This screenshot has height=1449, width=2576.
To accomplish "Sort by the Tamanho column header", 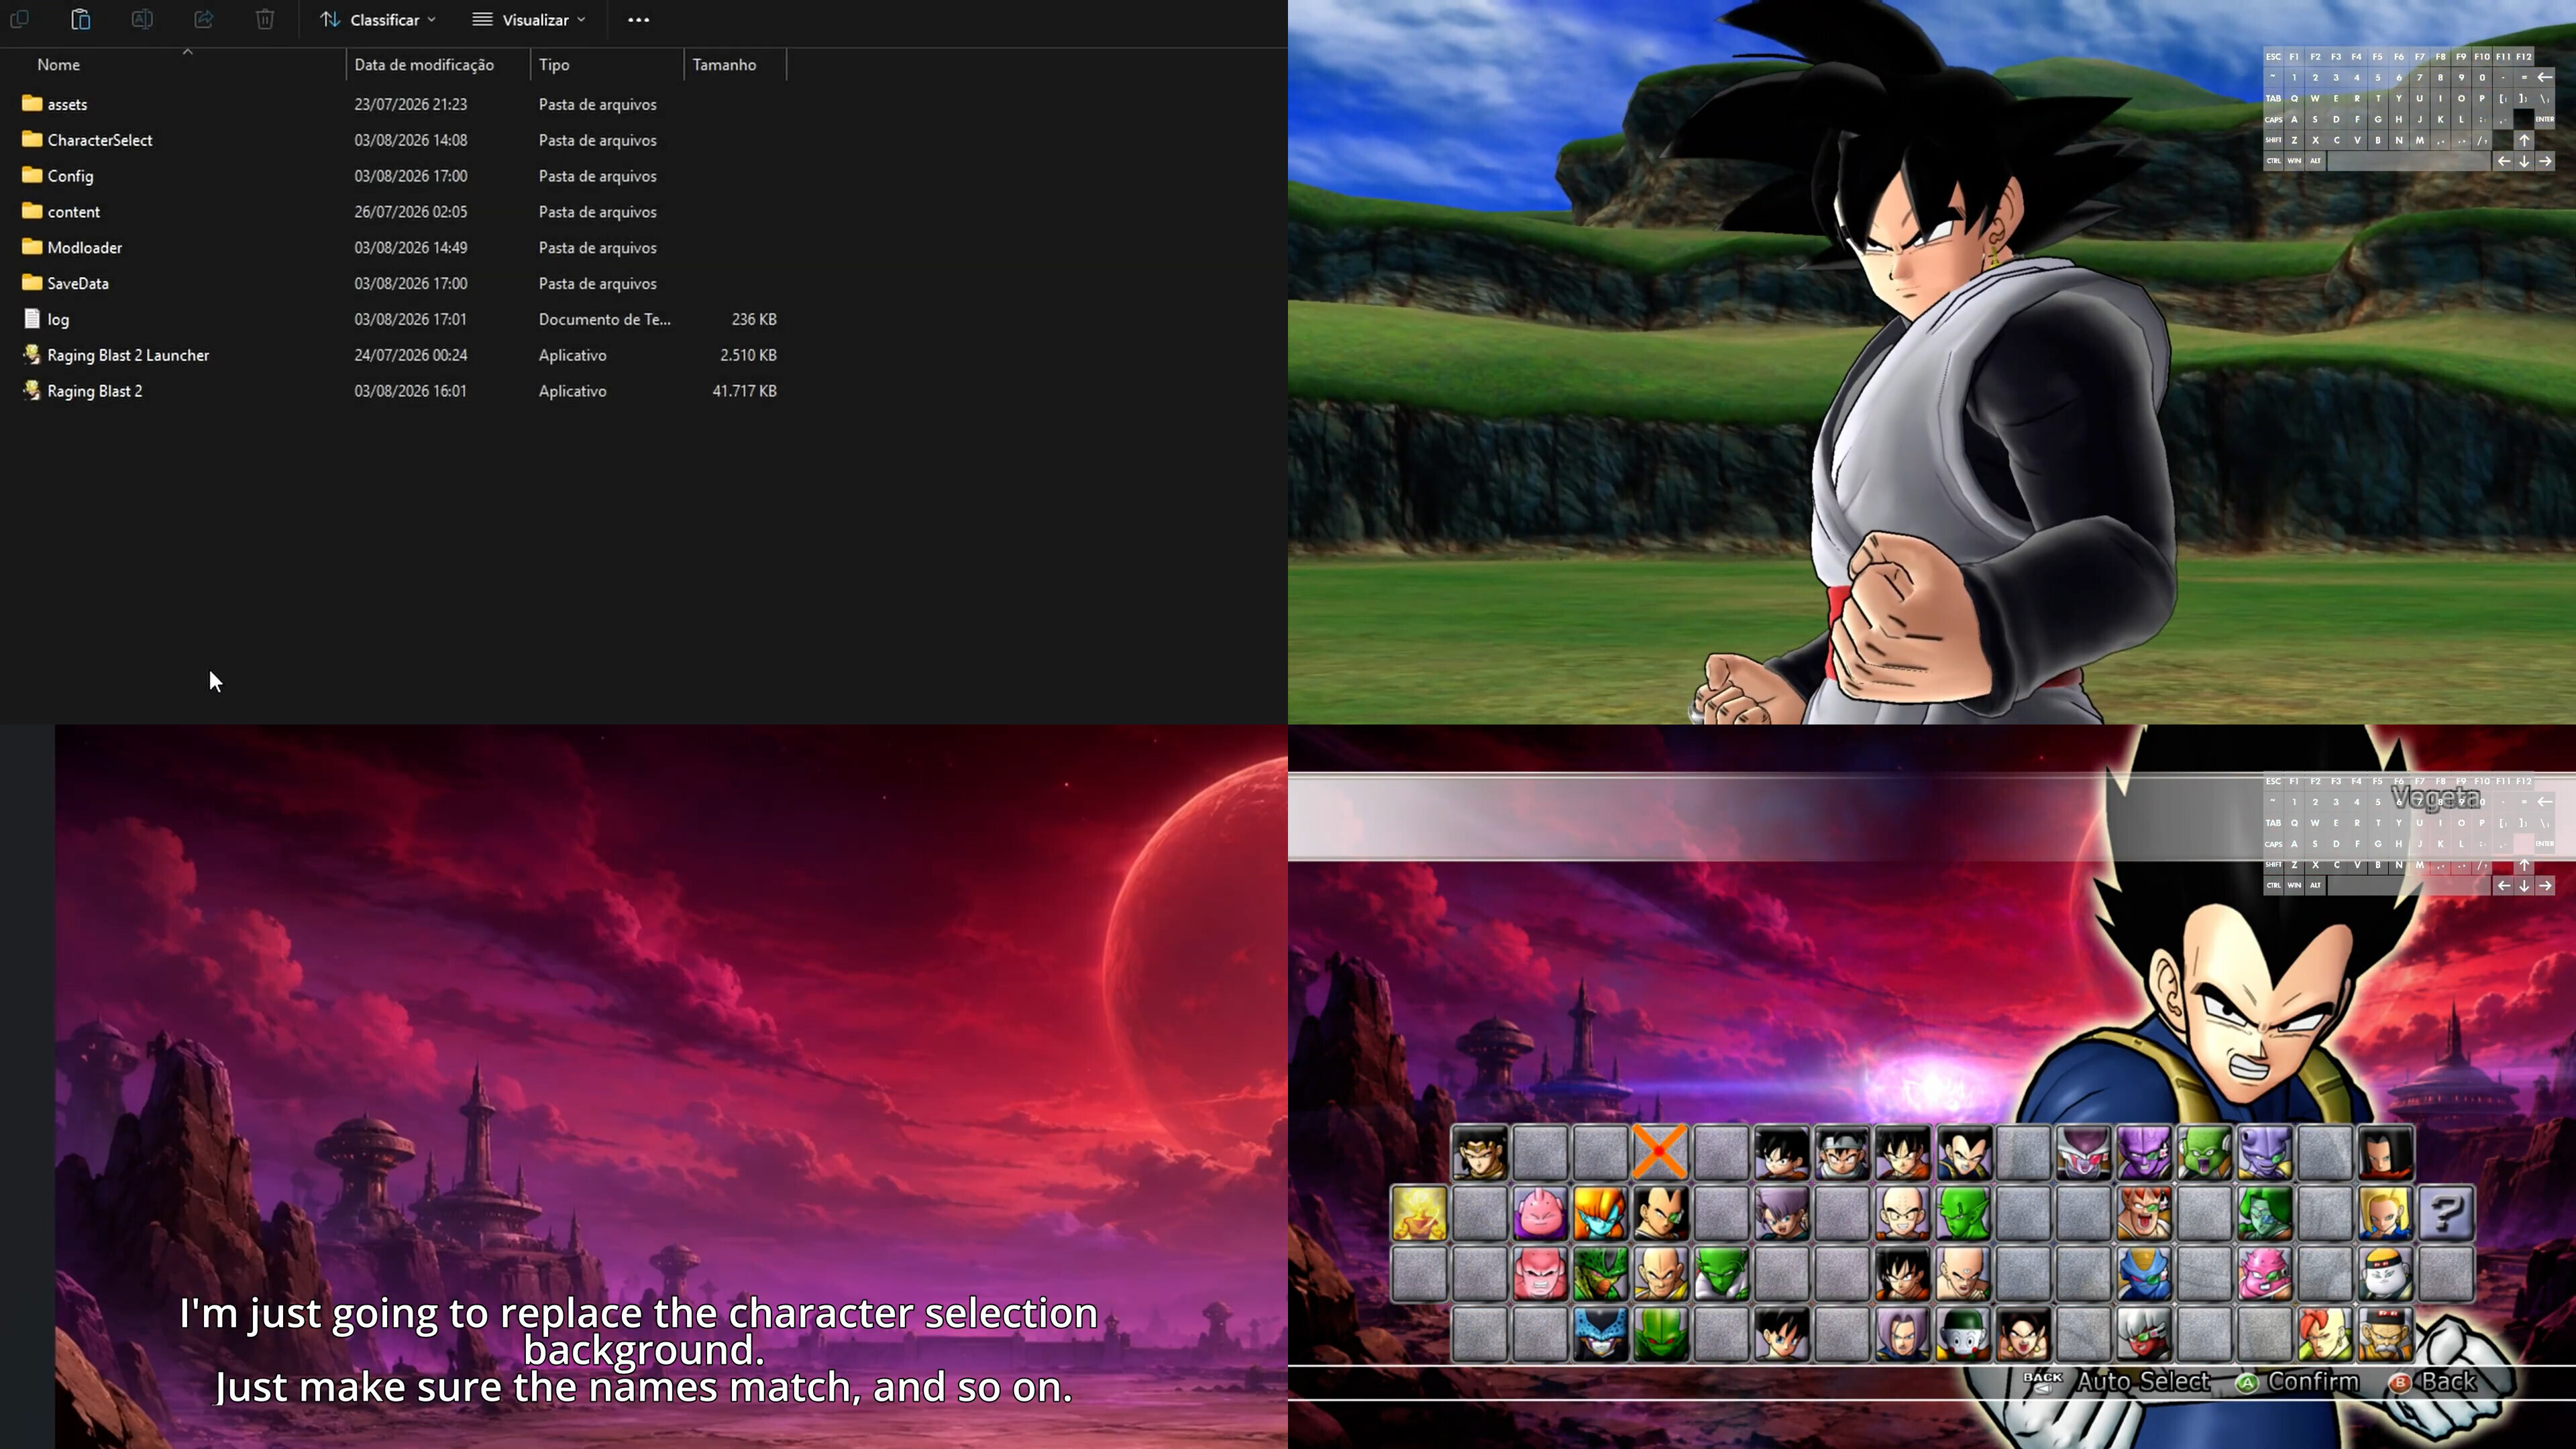I will pos(724,64).
